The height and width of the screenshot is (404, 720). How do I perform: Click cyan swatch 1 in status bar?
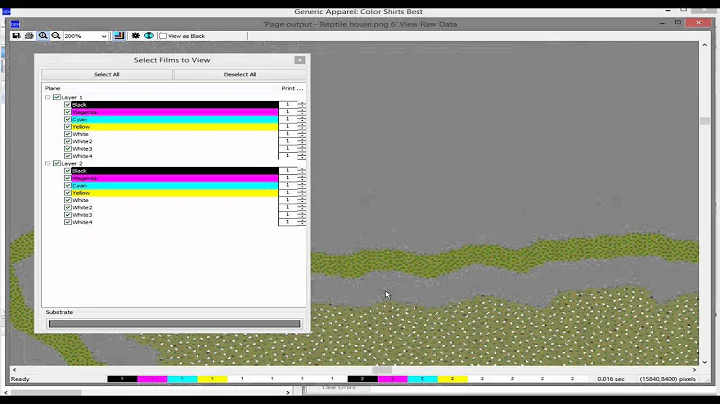182,379
